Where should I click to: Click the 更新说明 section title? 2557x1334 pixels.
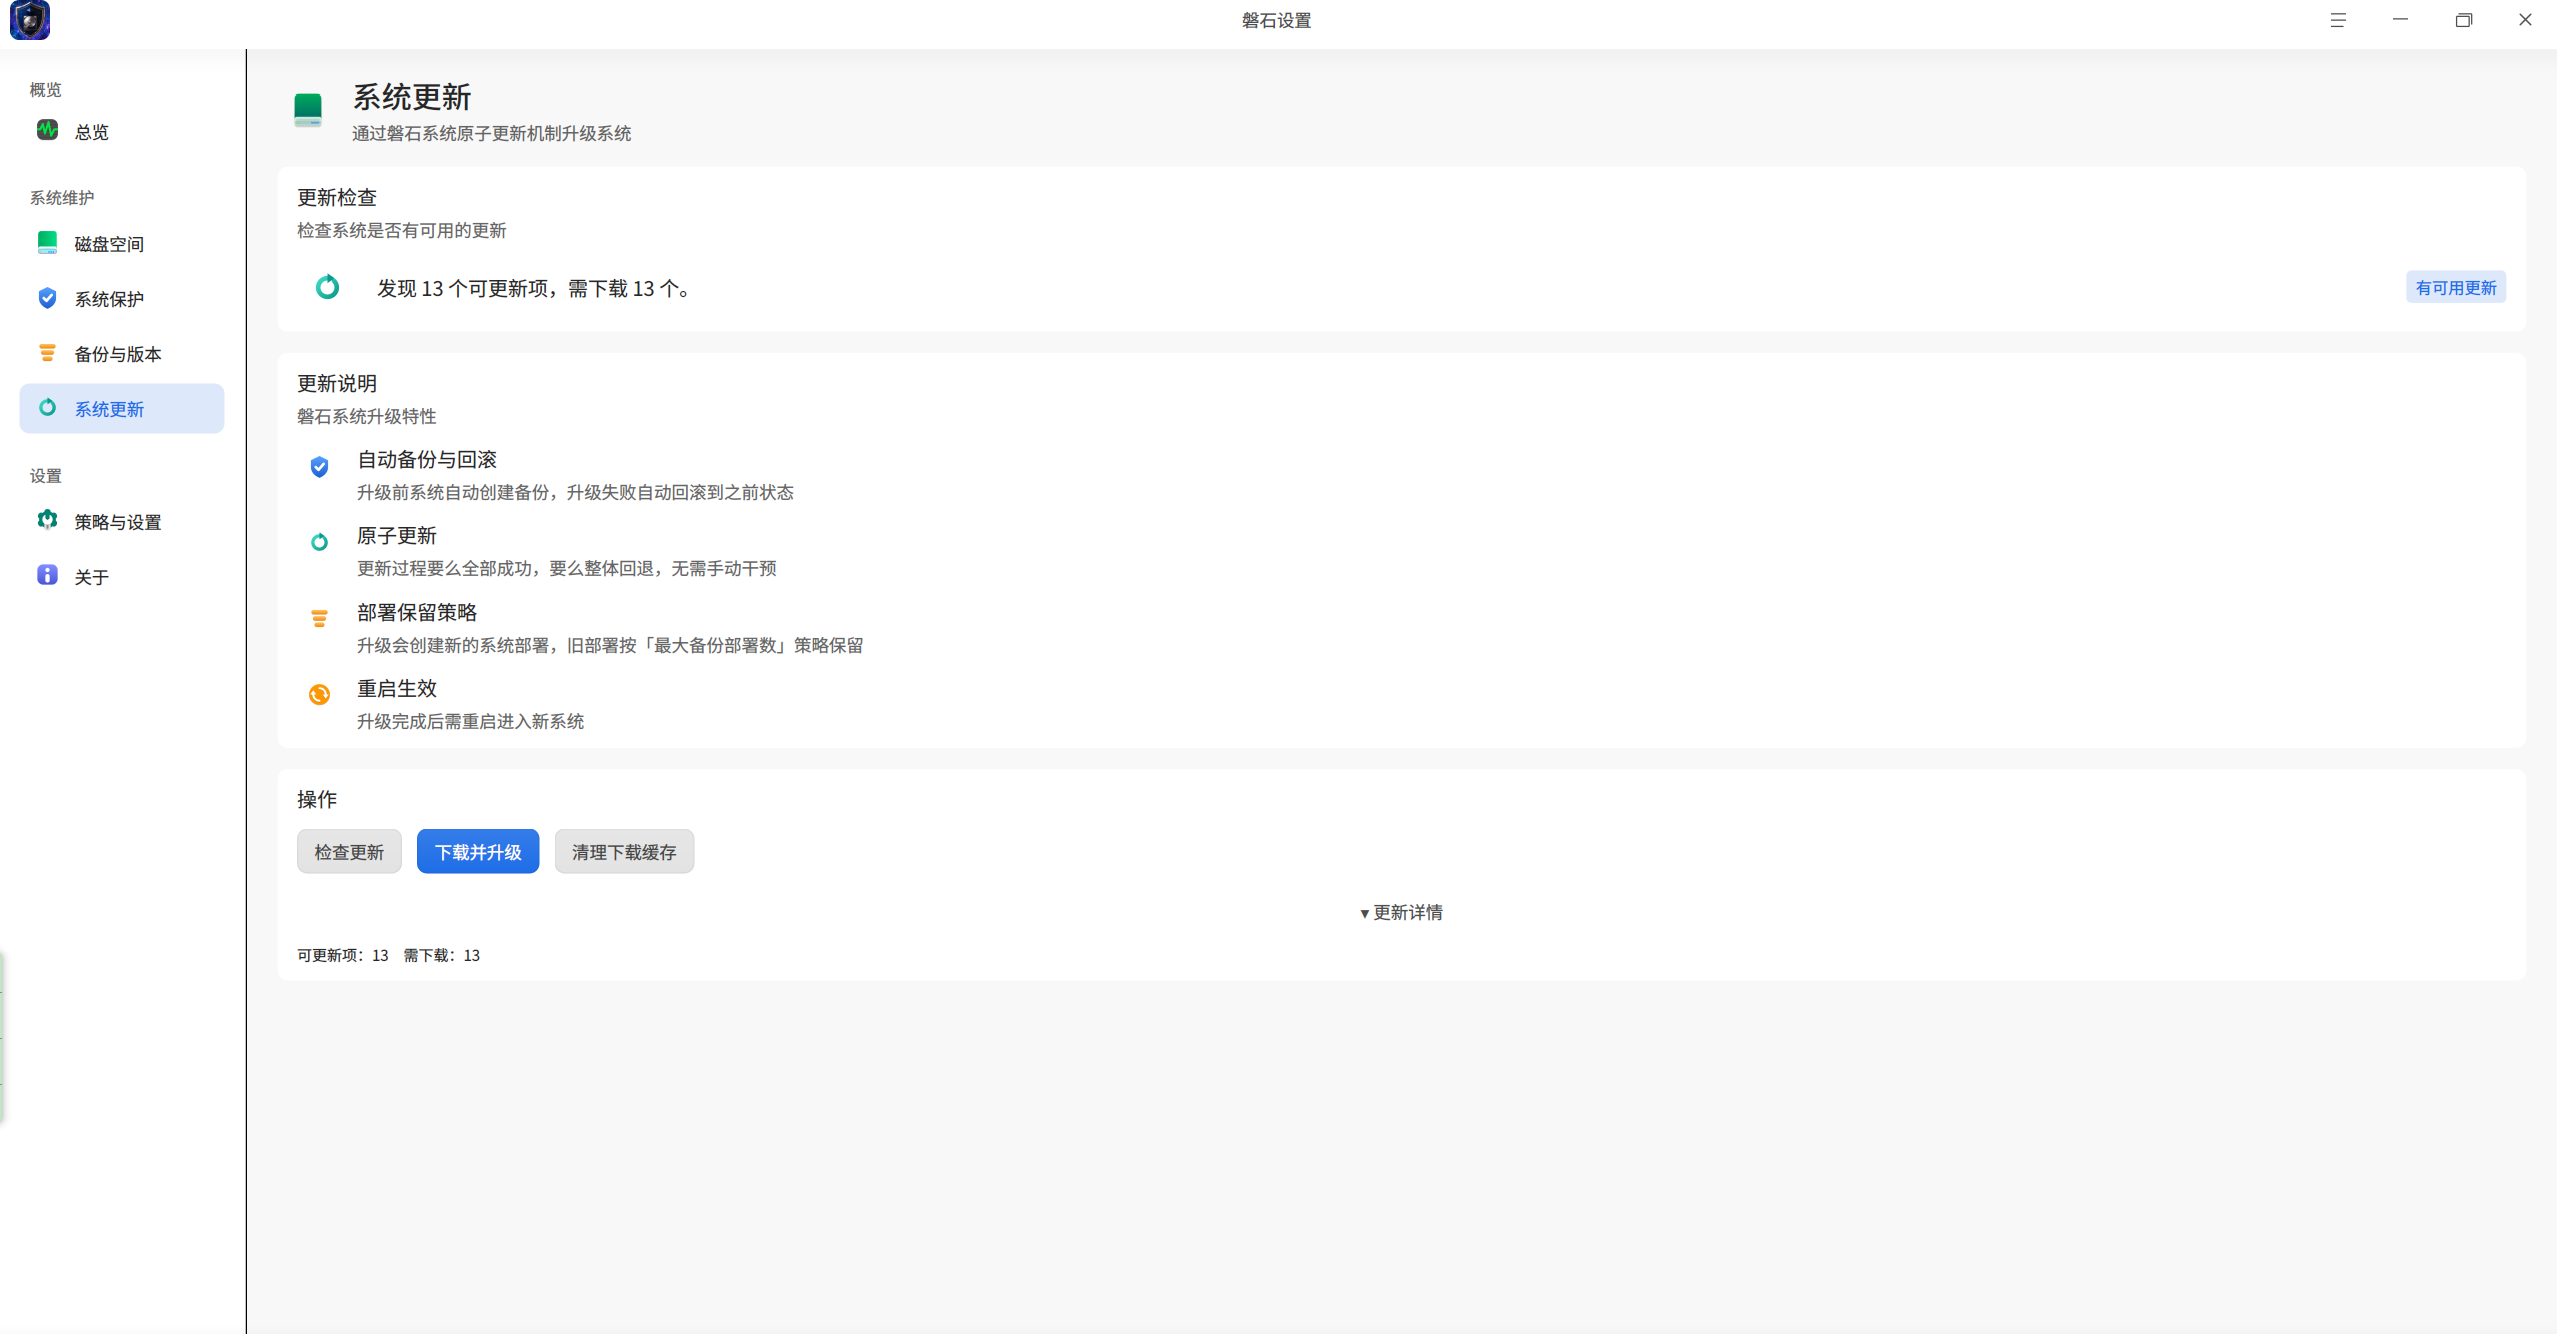tap(337, 383)
